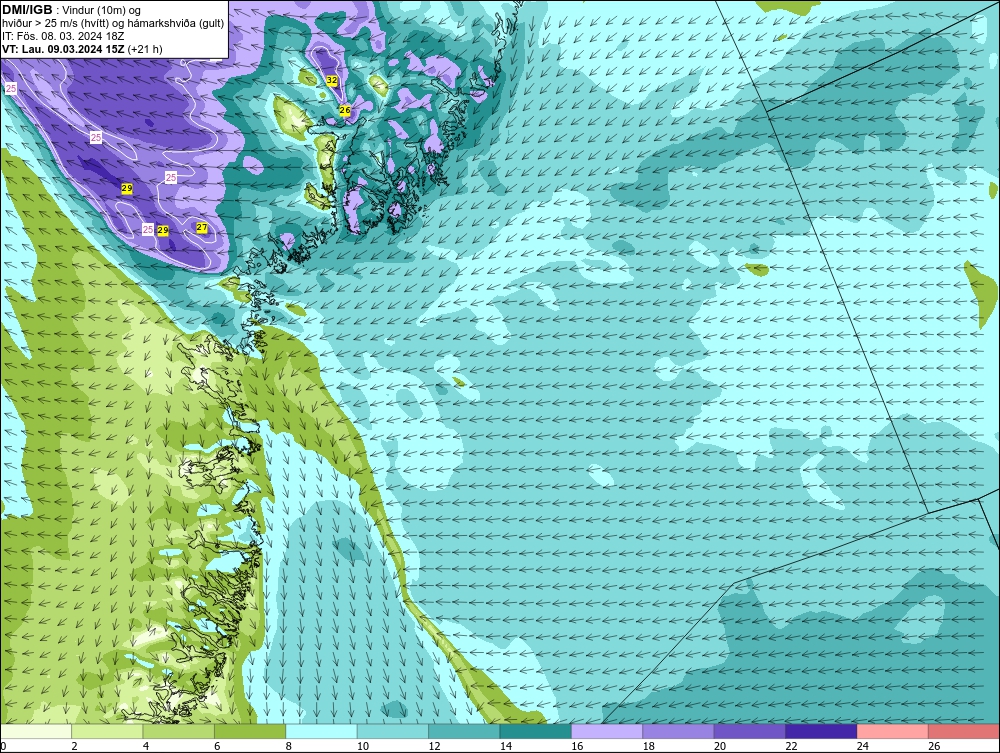Click the 8–10 m/s pale cyan legend swatch

(321, 731)
